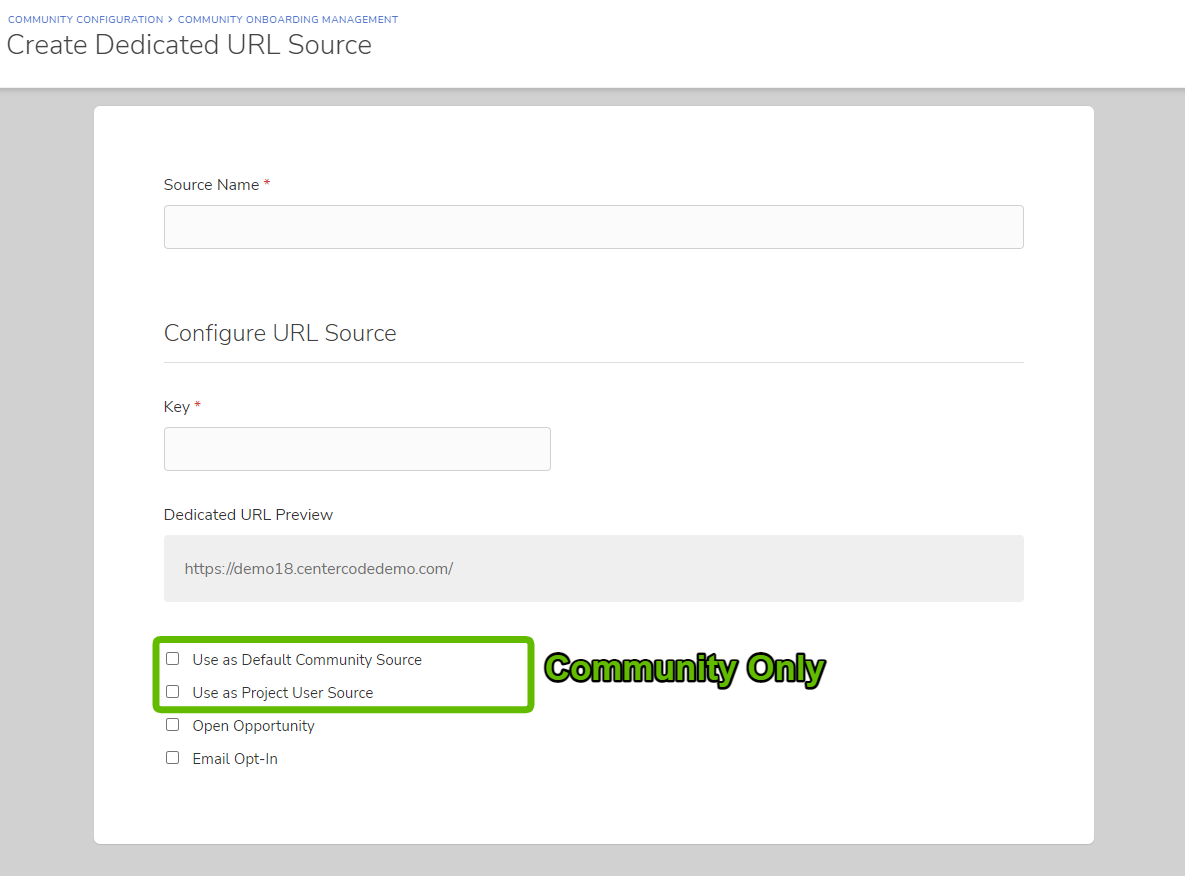This screenshot has height=876, width=1185.
Task: Click the "Create Dedicated URL Source" page title
Action: pos(189,45)
